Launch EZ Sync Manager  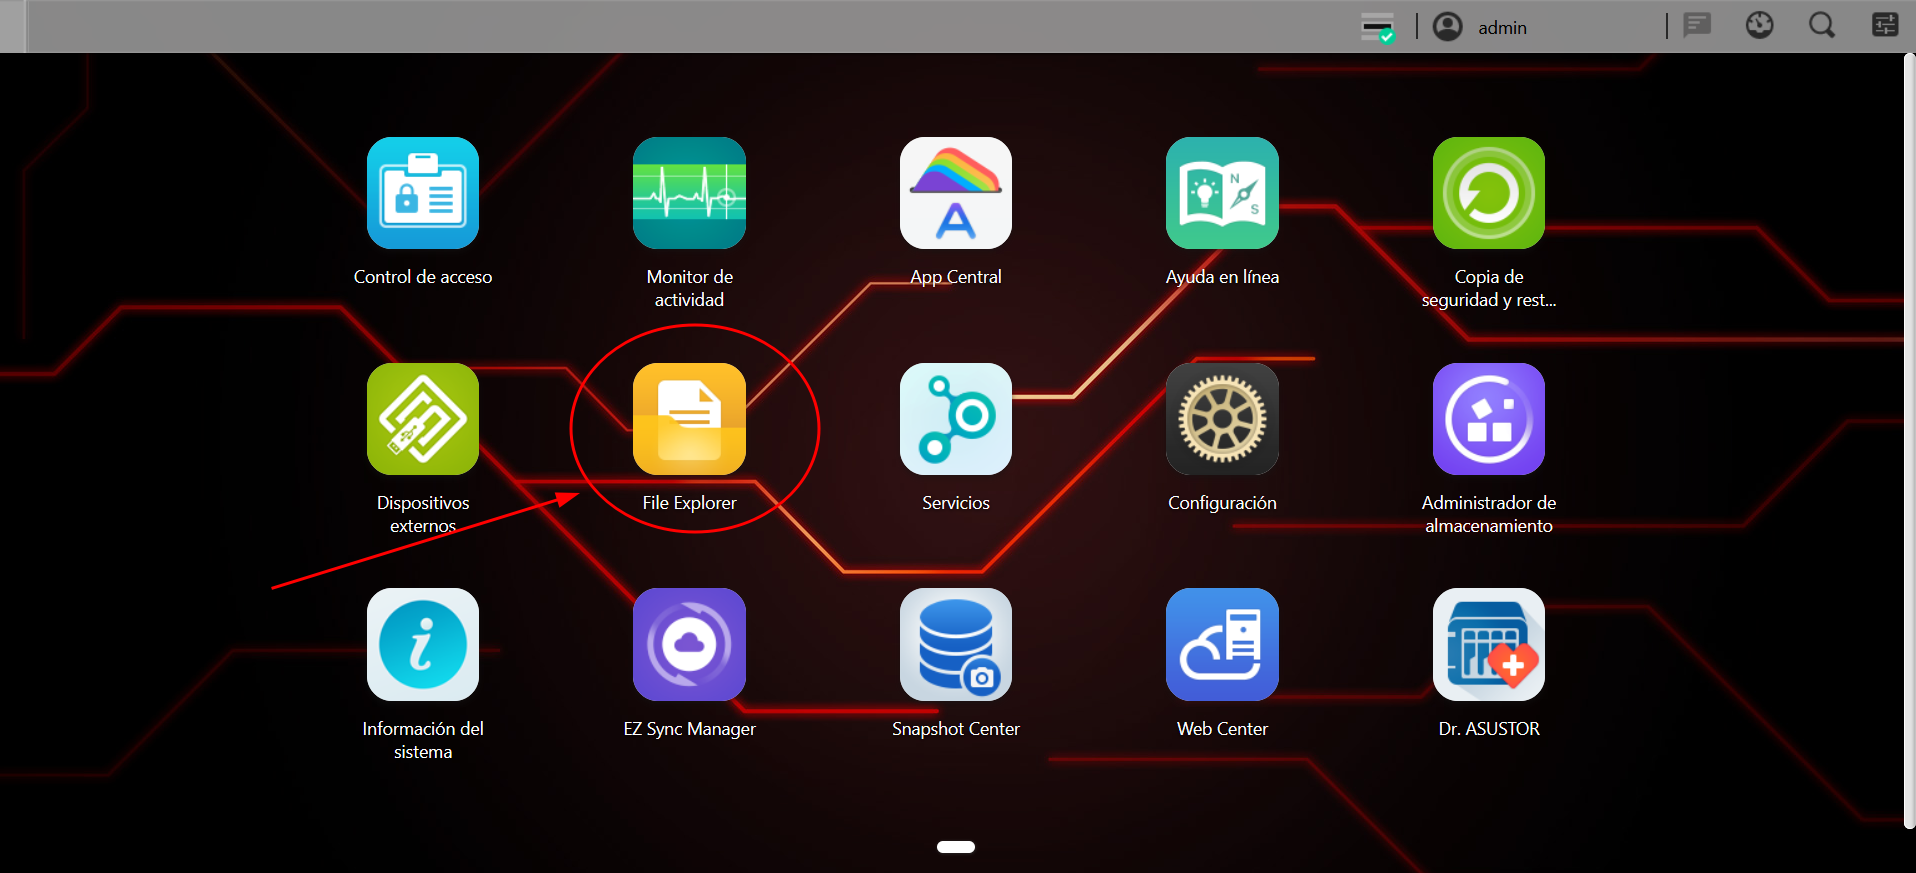[689, 644]
